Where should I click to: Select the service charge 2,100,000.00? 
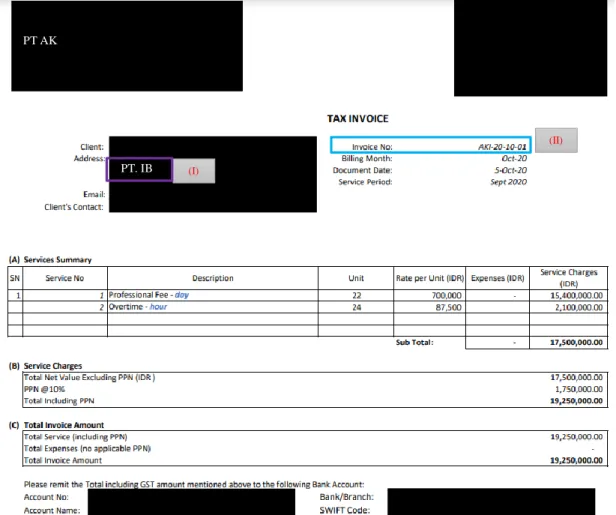(x=579, y=307)
